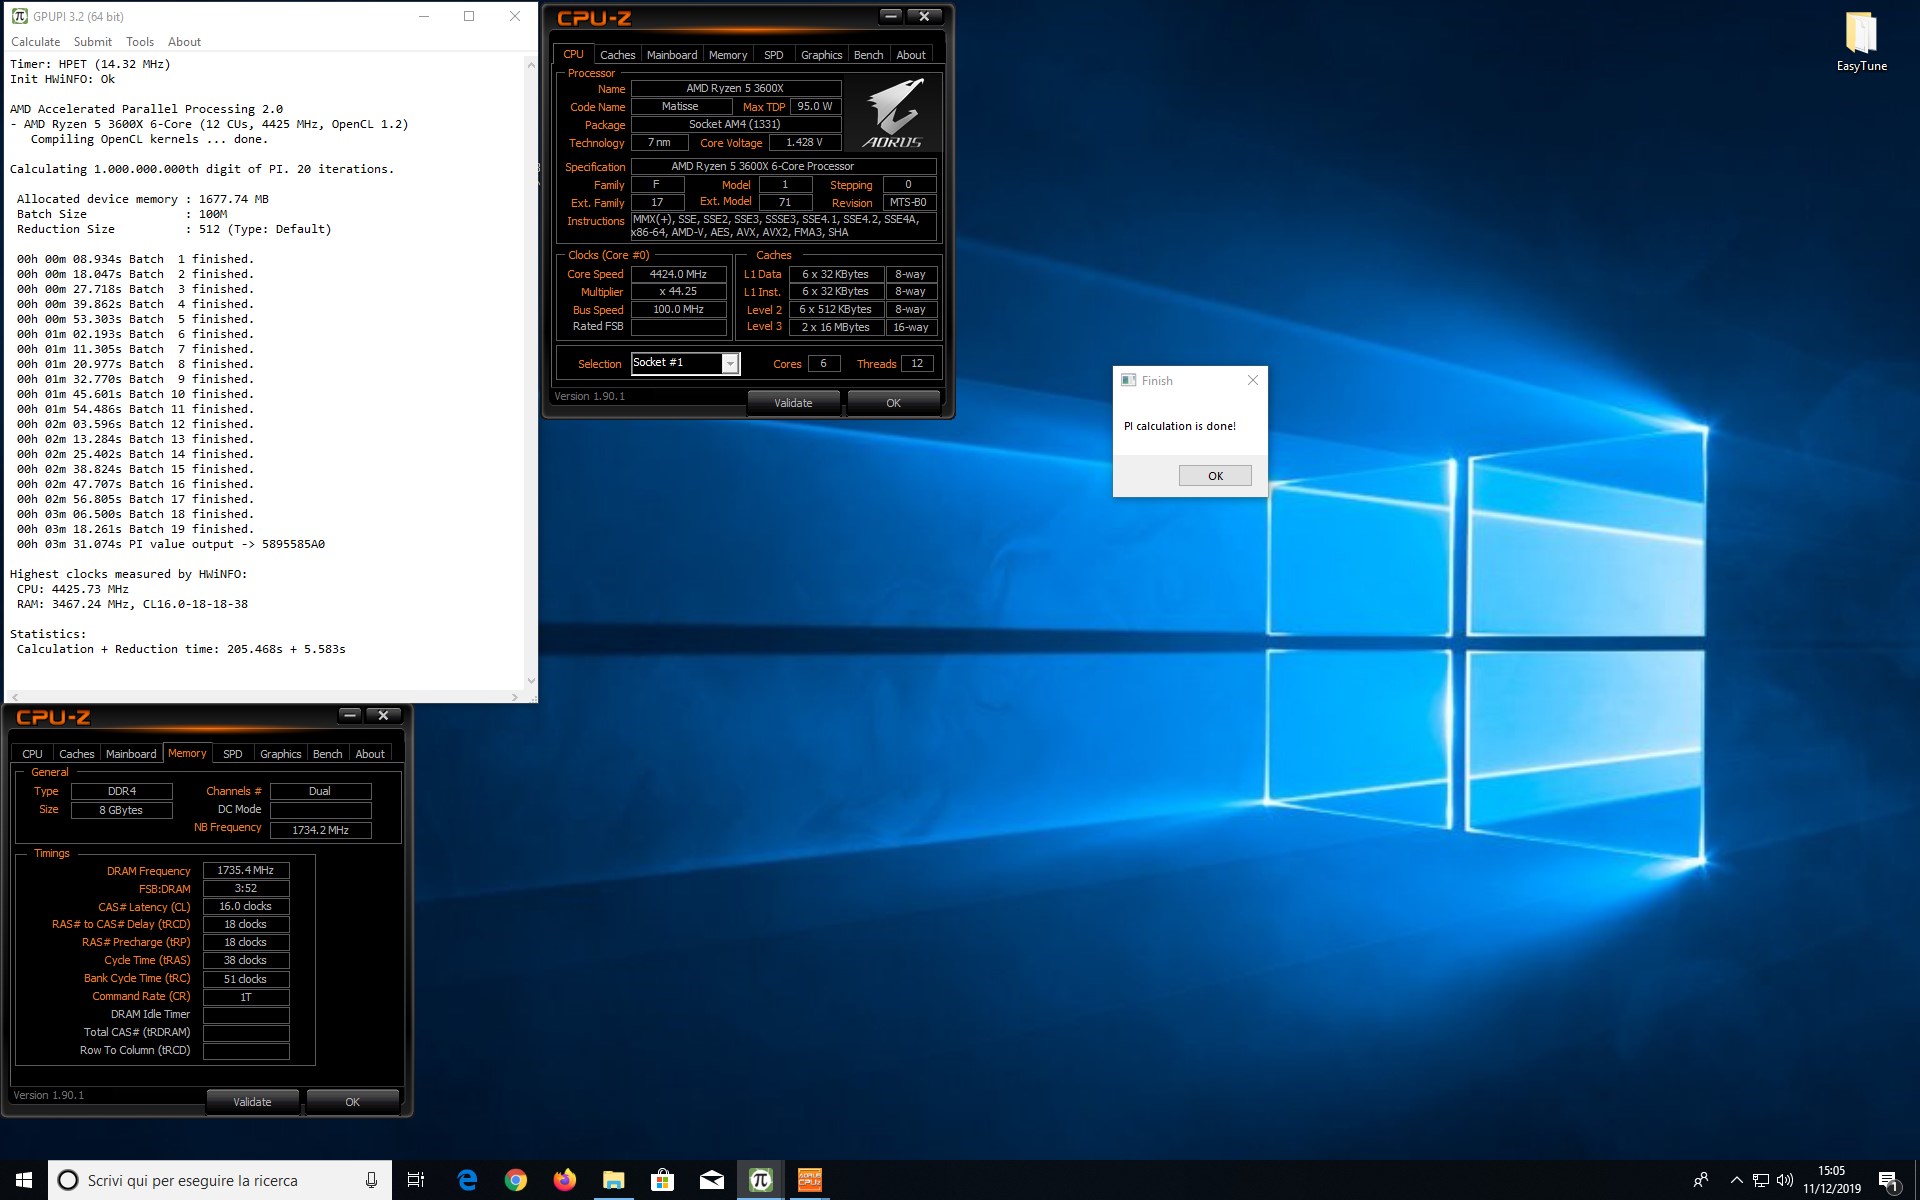Switch to Bench tab in top CPU-Z

868,55
